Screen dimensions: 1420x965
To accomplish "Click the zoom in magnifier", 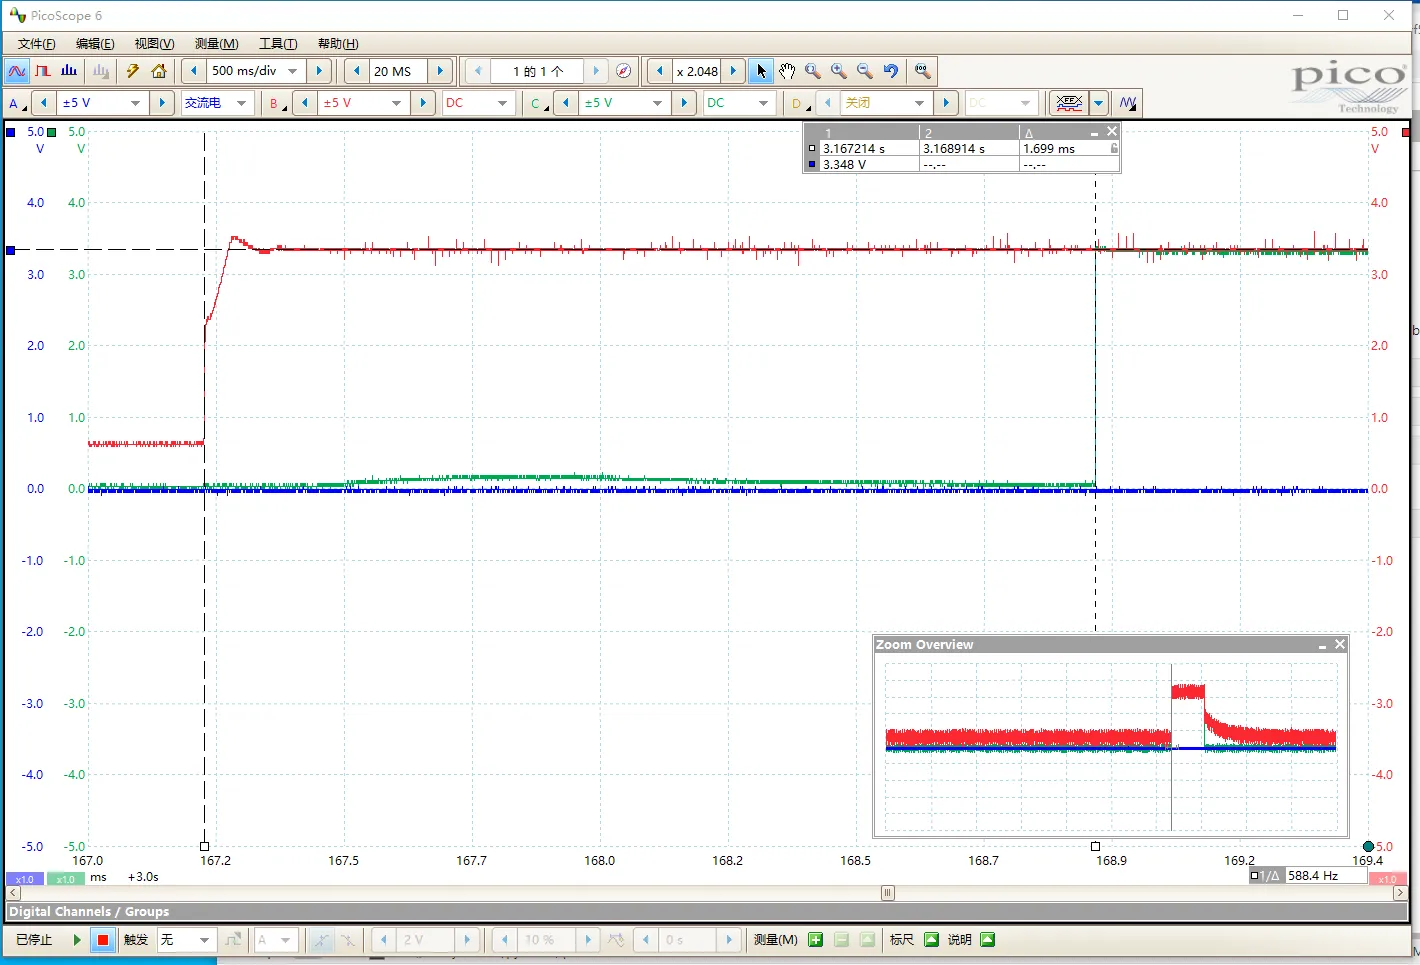I will click(x=839, y=71).
